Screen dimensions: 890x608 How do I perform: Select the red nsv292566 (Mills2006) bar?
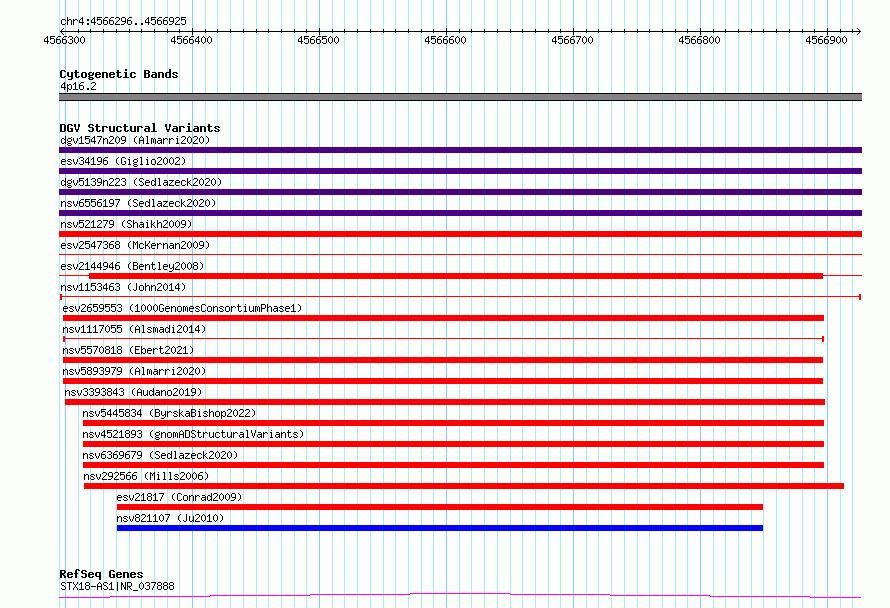[464, 486]
